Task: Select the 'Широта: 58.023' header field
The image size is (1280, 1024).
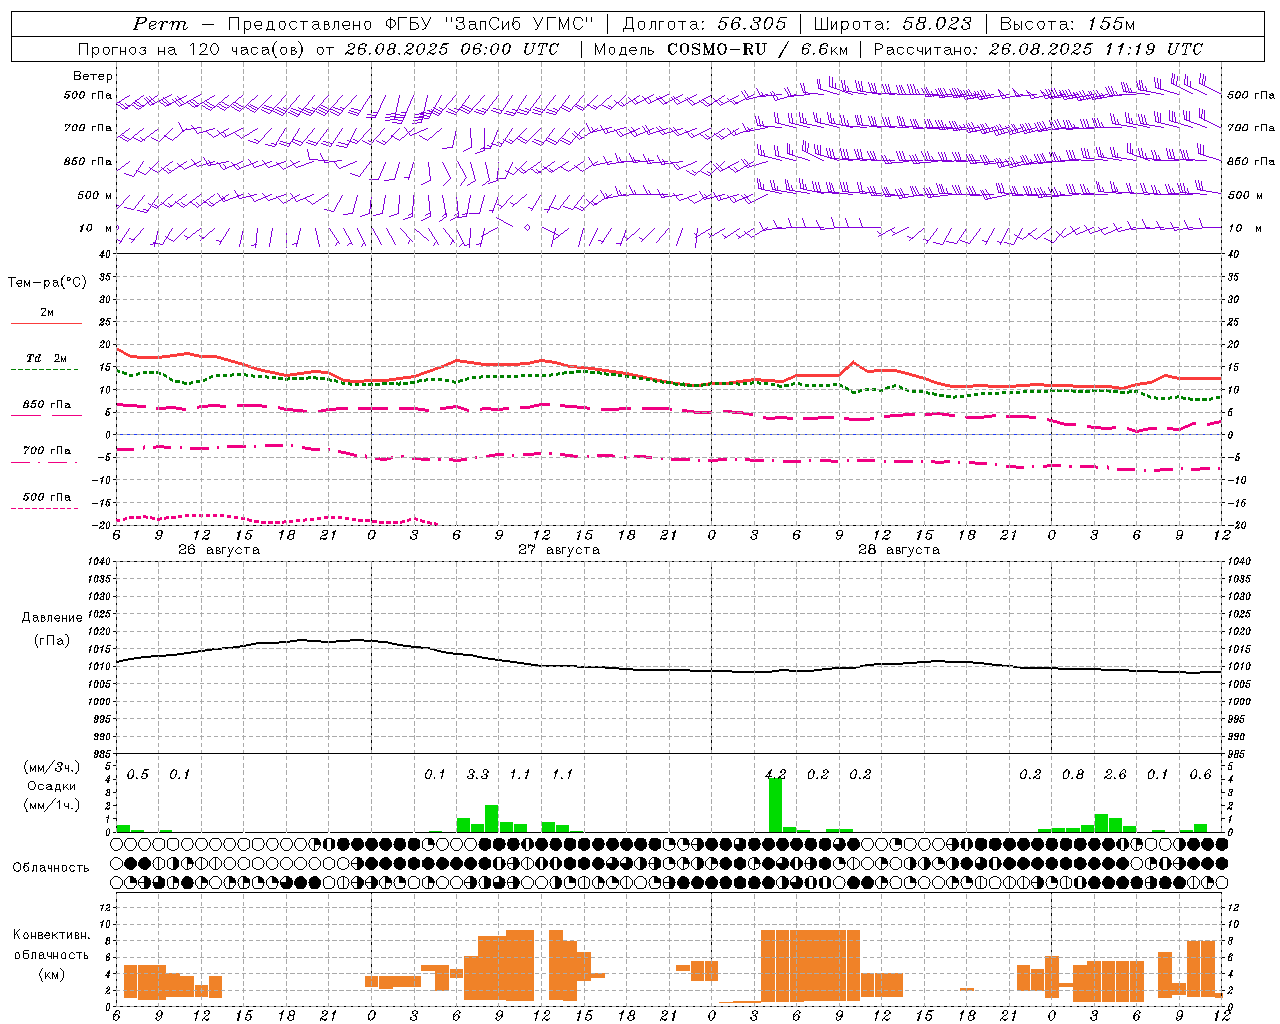Action: 892,24
